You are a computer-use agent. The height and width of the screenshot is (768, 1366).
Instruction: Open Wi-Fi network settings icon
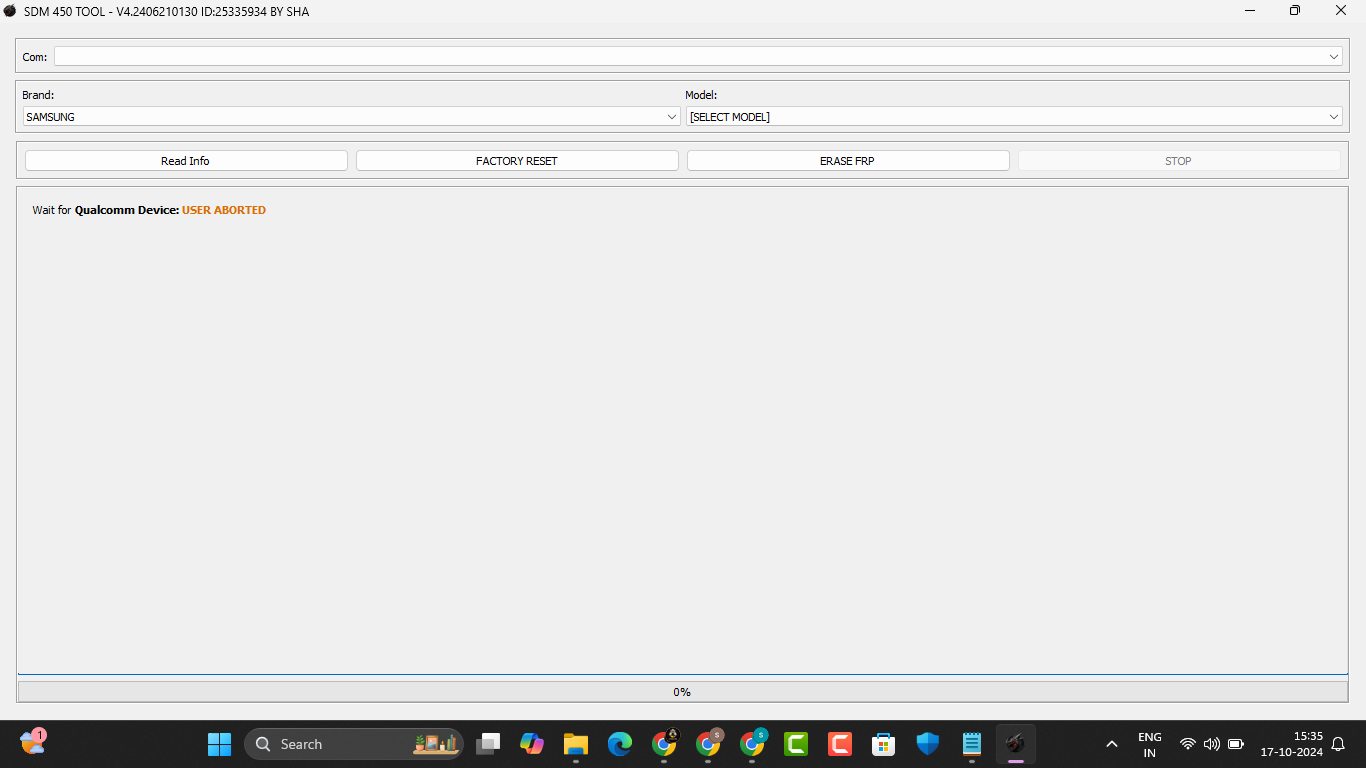click(1188, 744)
